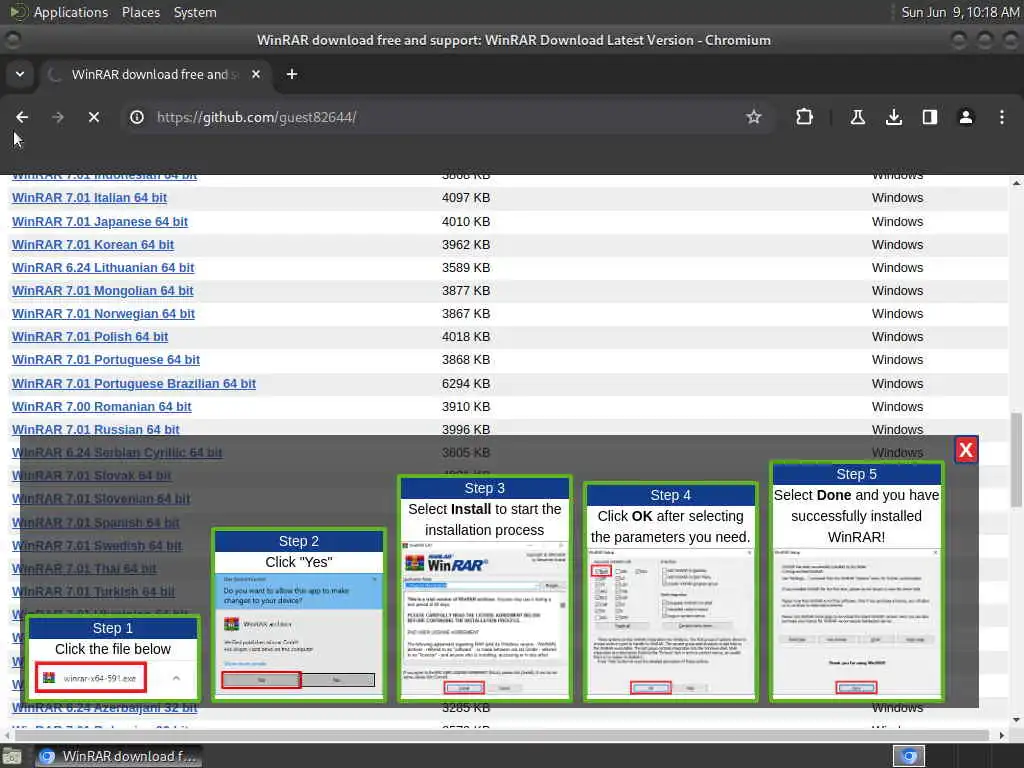This screenshot has height=768, width=1024.
Task: Click the 3589 KB size cell
Action: [466, 268]
